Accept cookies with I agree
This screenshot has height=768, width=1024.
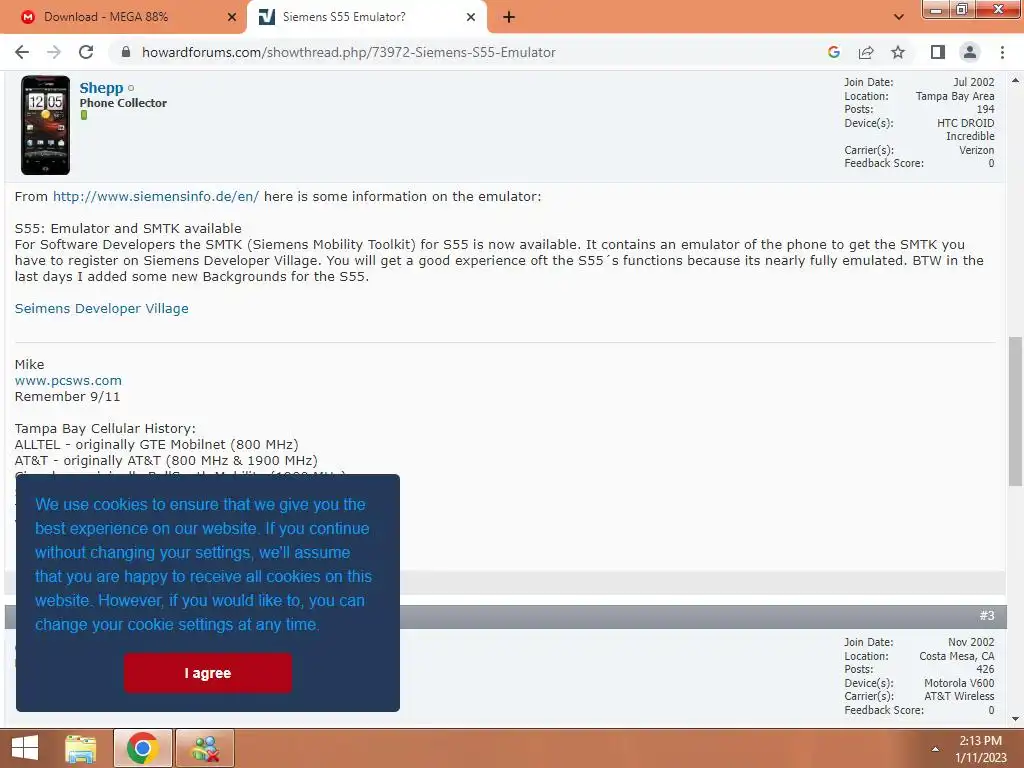pos(208,673)
